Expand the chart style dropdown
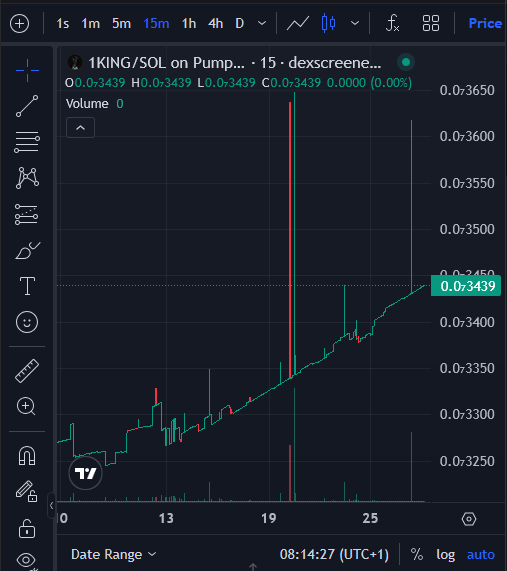 [355, 24]
